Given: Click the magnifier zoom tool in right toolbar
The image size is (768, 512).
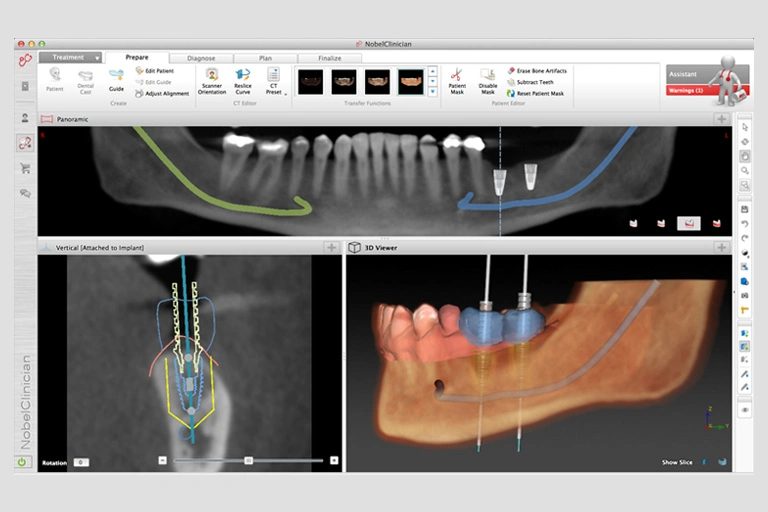Looking at the screenshot, I should point(745,171).
